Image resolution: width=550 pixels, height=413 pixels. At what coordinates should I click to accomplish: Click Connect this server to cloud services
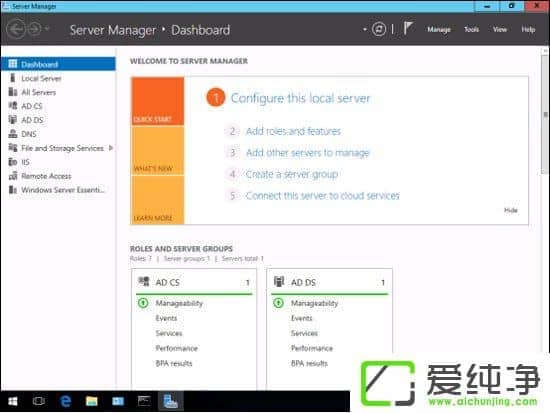pos(322,195)
